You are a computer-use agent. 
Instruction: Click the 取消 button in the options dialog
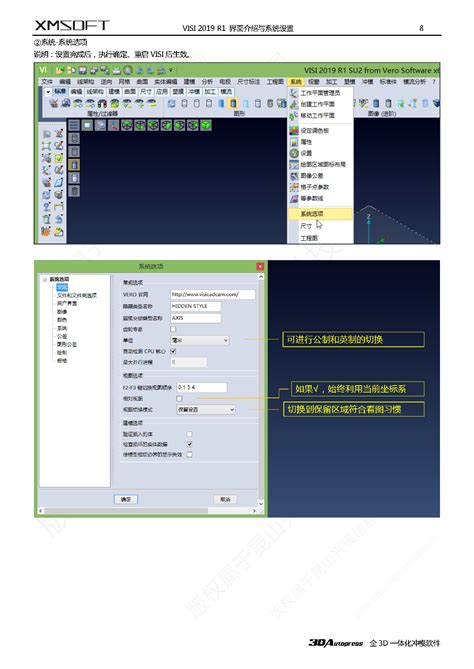tap(225, 499)
